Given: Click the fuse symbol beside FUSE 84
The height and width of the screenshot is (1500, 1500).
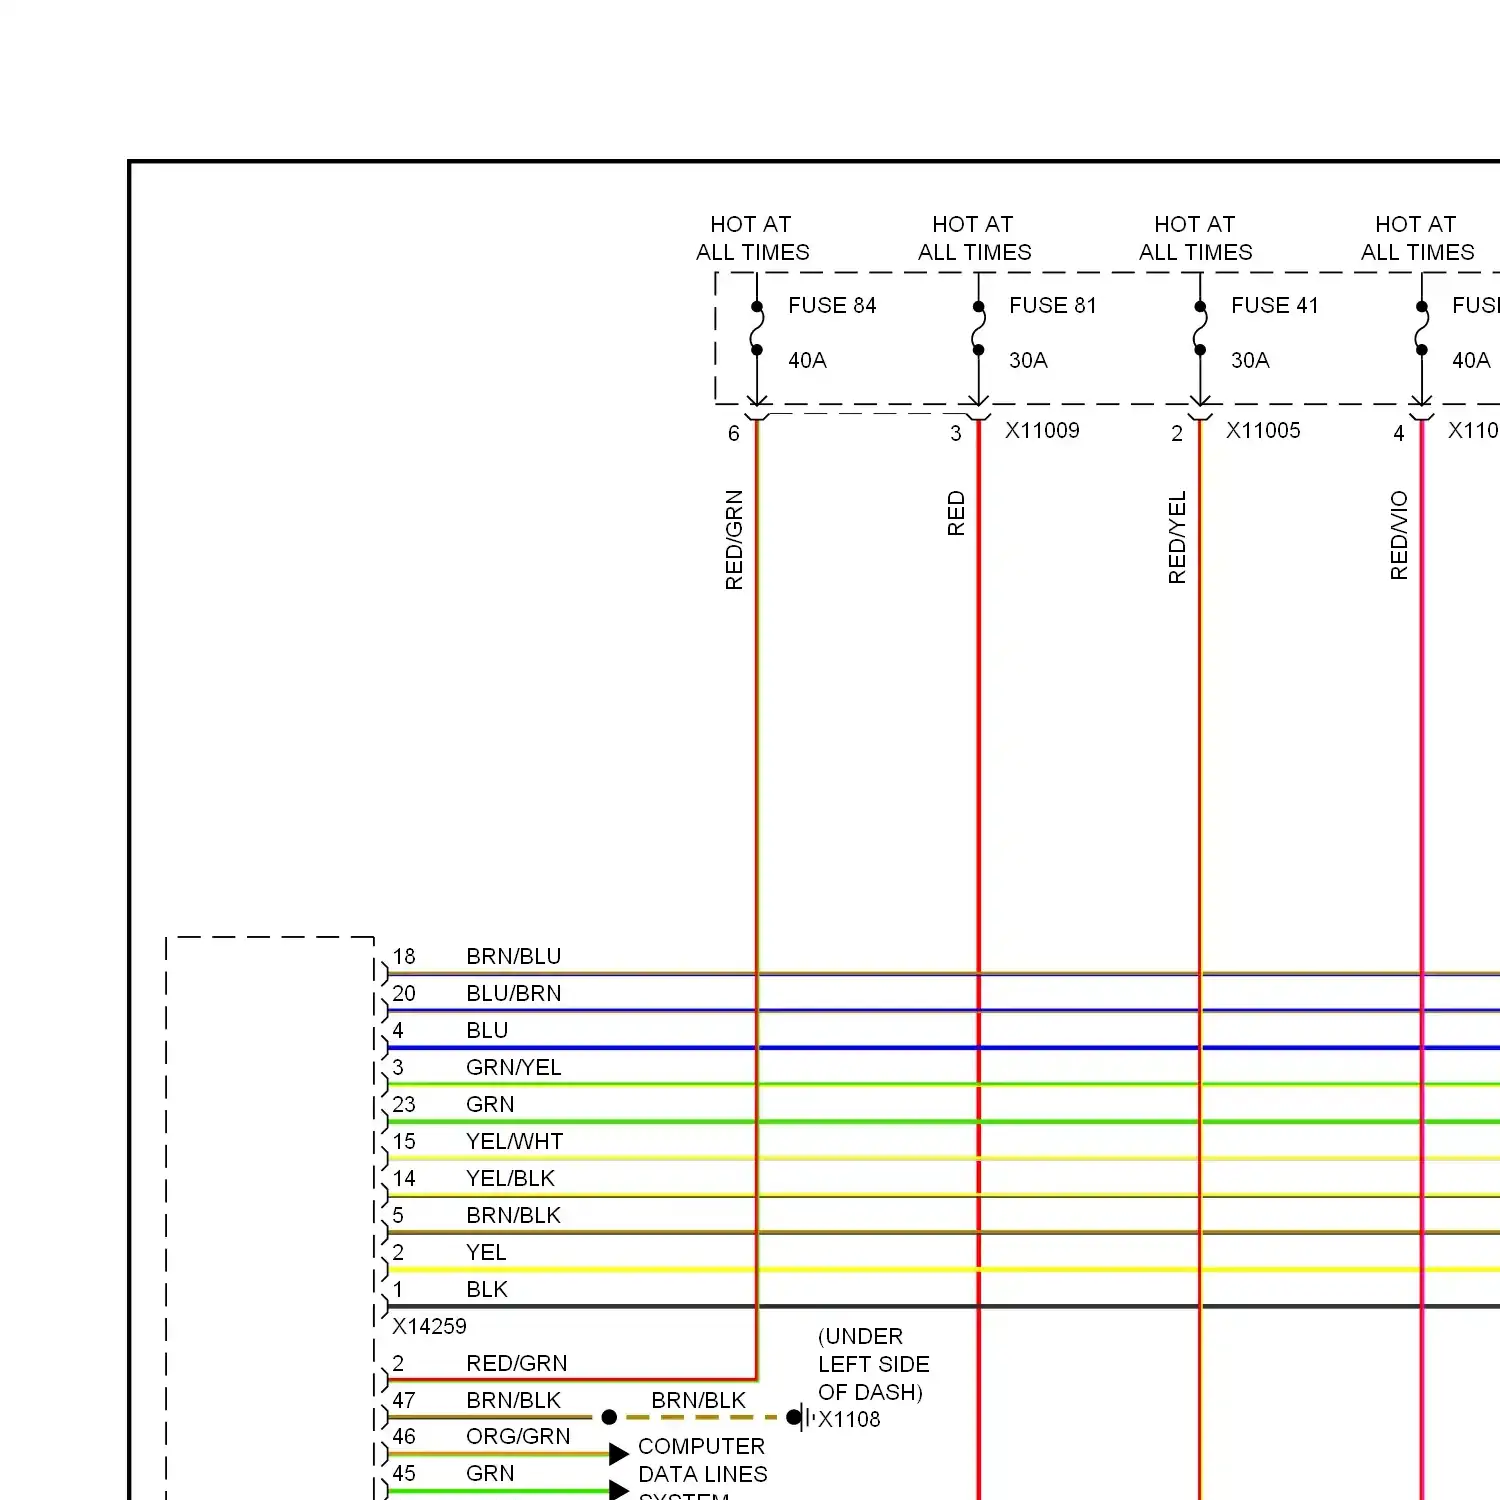Looking at the screenshot, I should (x=757, y=328).
